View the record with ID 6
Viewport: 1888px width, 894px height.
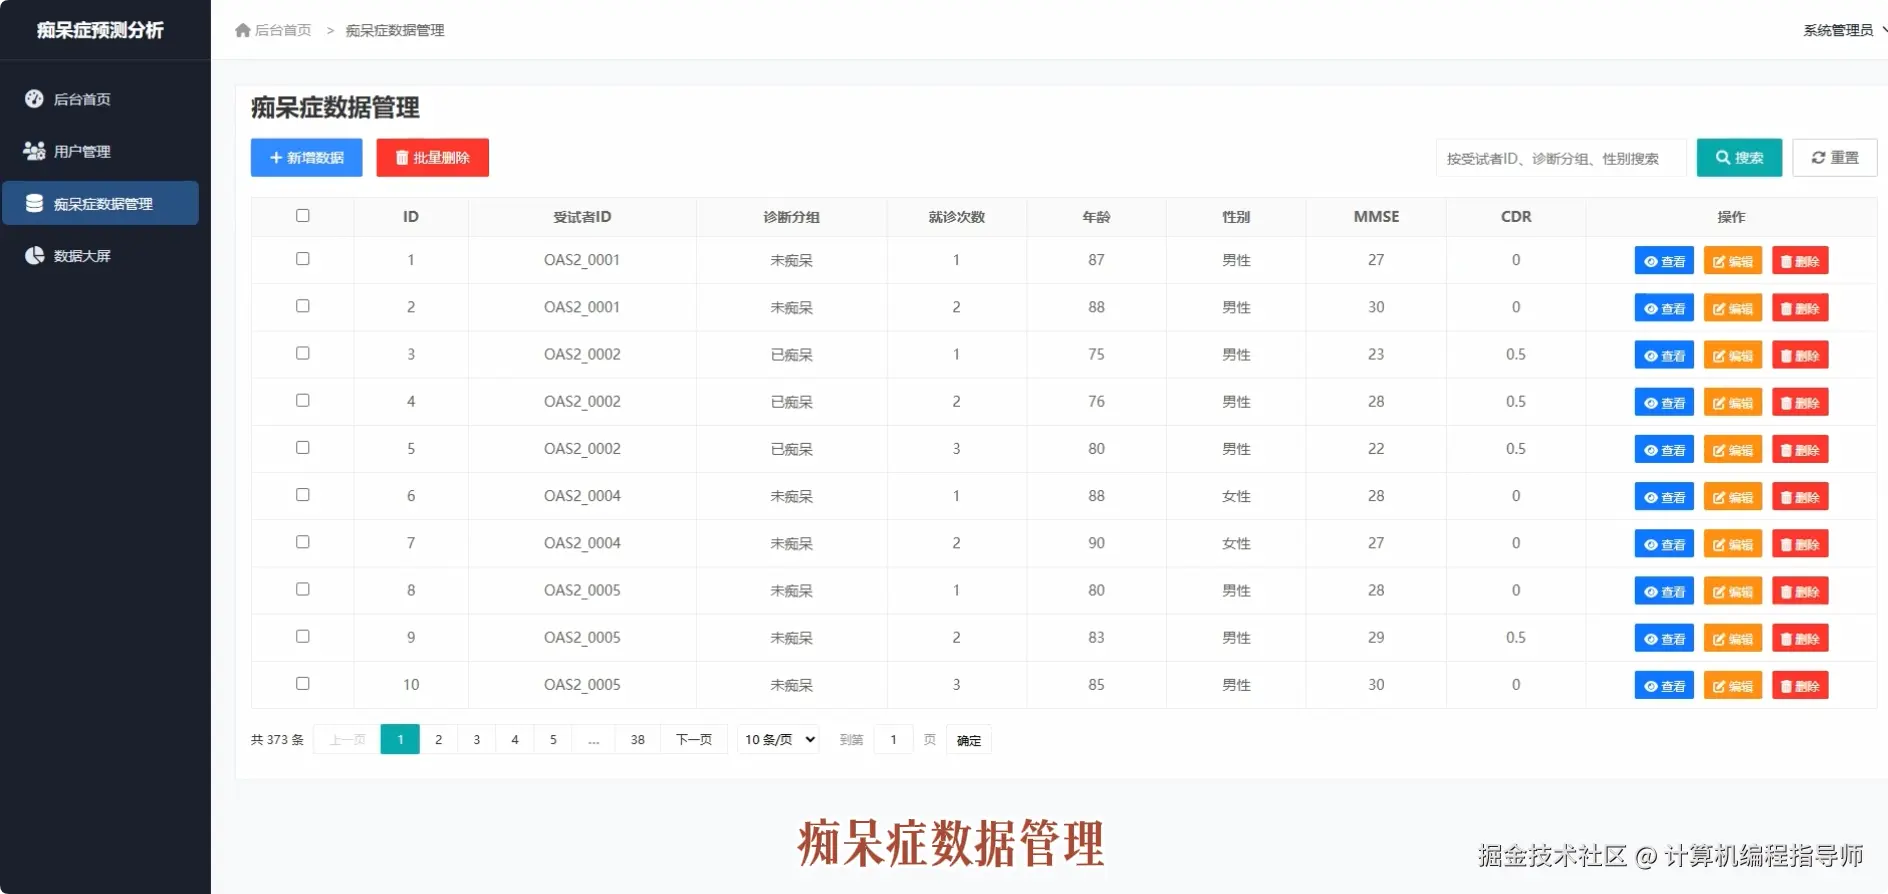1664,497
